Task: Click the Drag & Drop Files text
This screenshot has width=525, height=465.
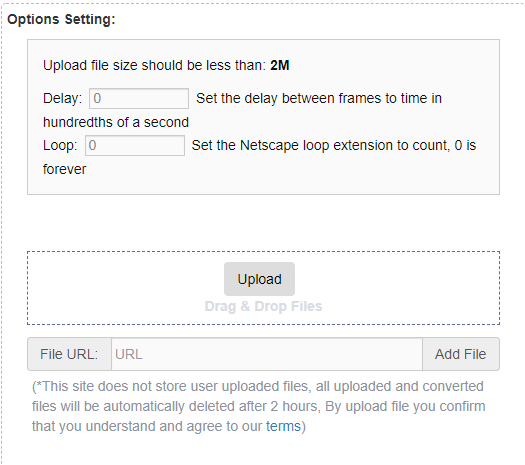Action: (264, 306)
